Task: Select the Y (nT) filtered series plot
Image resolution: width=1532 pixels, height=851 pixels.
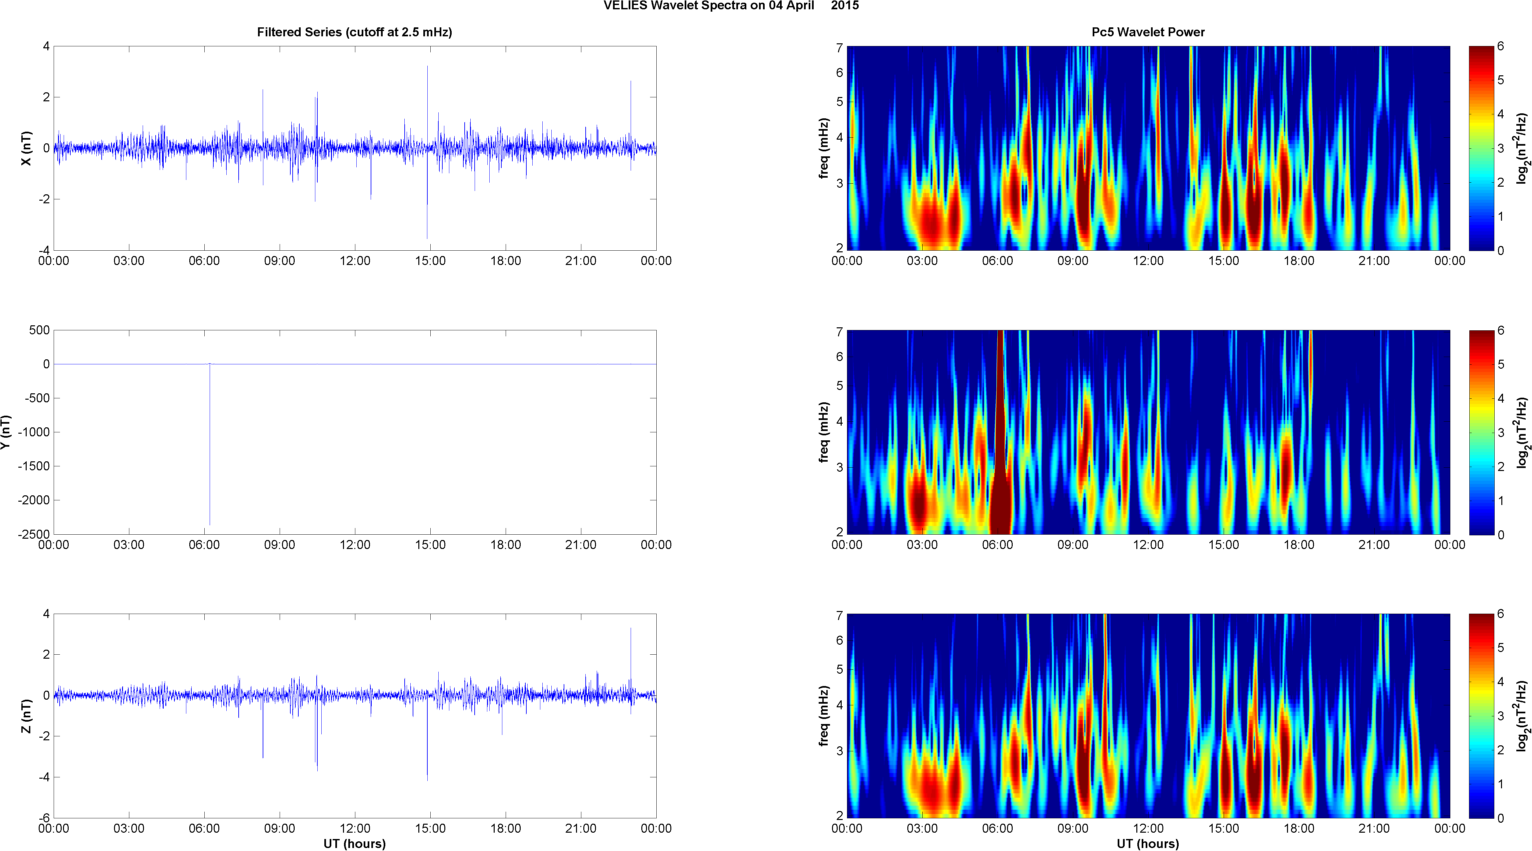Action: pyautogui.click(x=355, y=432)
